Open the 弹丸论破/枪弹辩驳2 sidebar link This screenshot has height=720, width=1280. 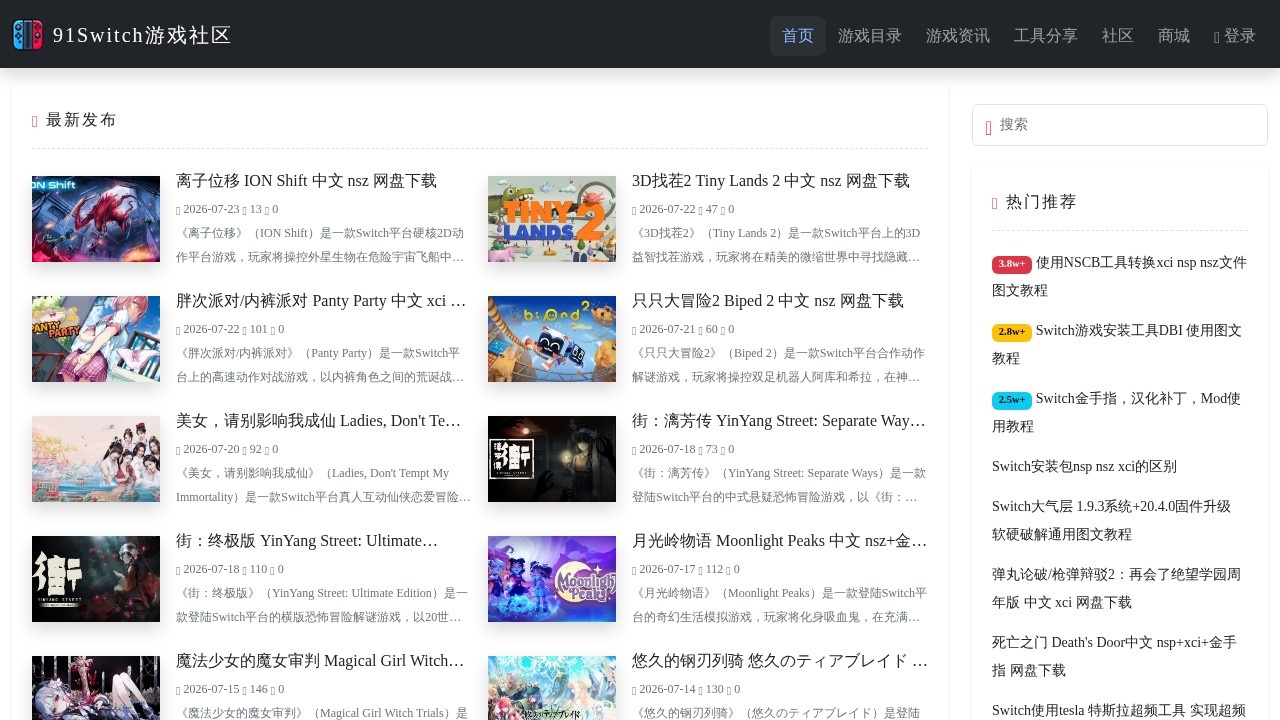1116,588
